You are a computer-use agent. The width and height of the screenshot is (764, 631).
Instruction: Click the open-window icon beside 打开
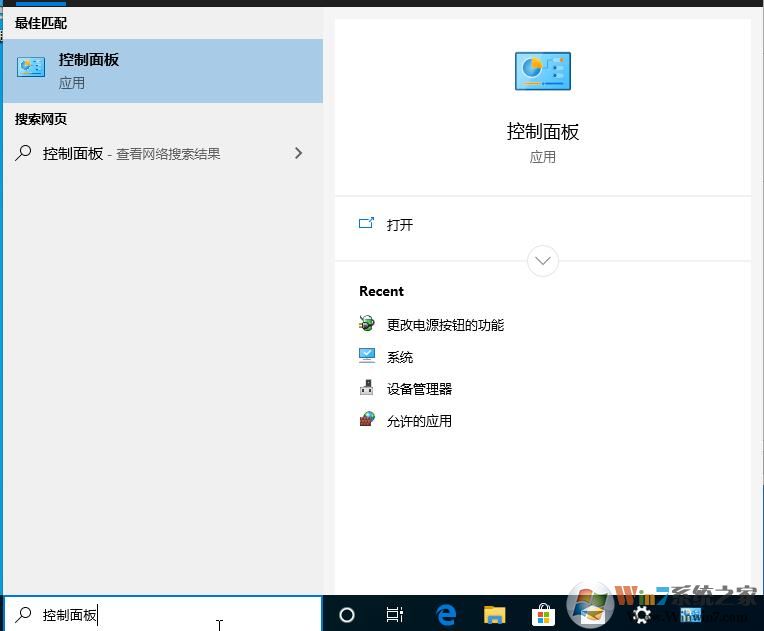(366, 223)
